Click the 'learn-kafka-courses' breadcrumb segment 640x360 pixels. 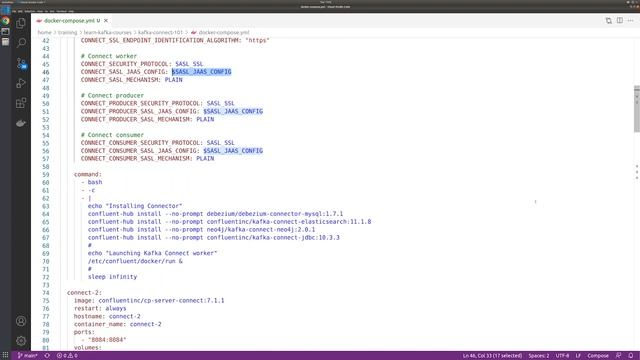(108, 32)
